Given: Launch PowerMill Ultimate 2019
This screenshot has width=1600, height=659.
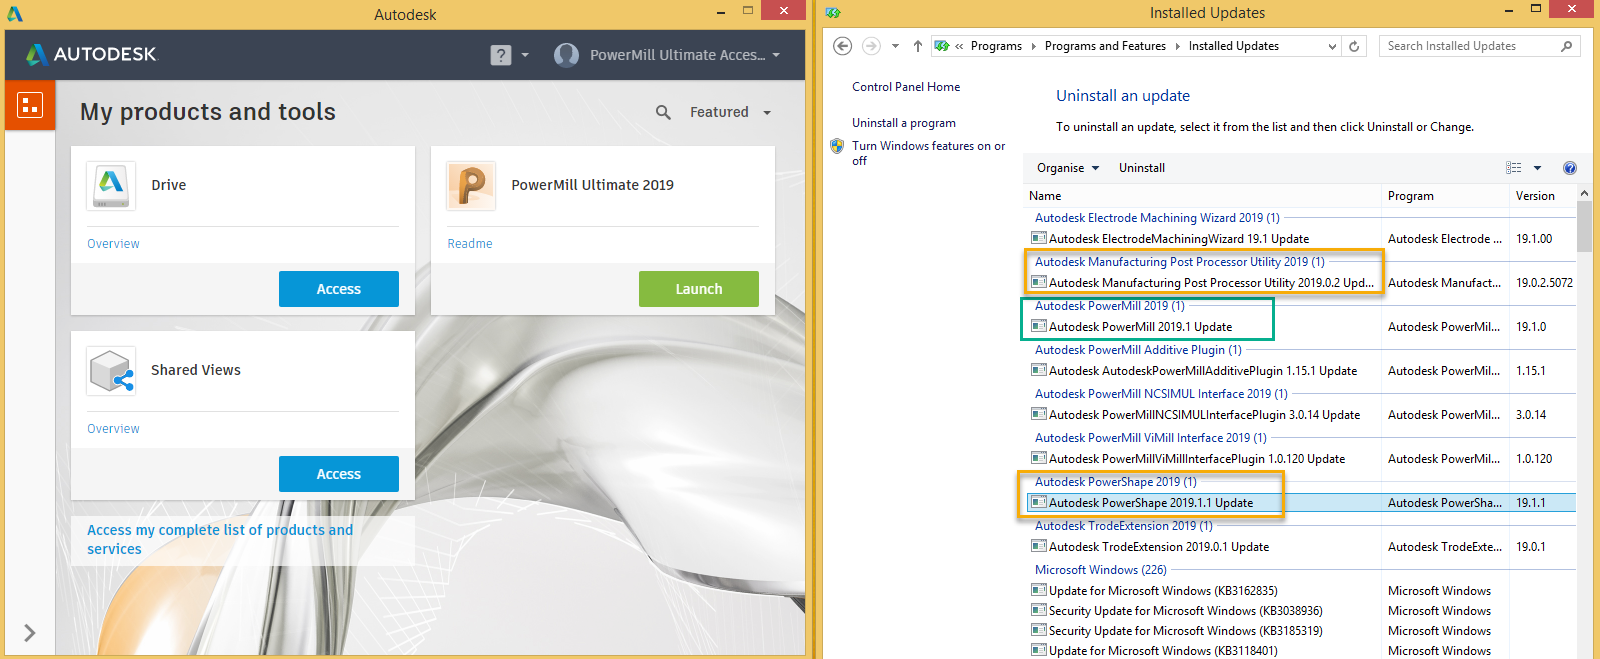Looking at the screenshot, I should pos(699,289).
